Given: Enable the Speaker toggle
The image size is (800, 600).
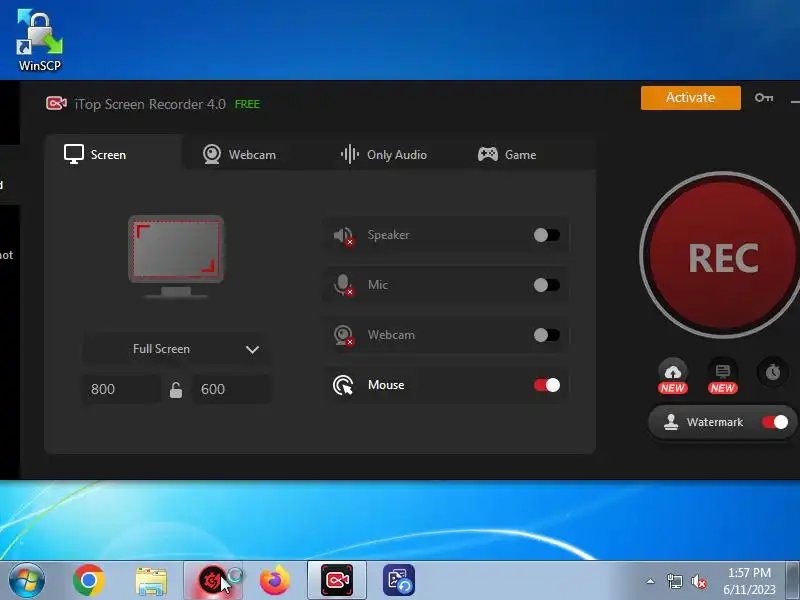Looking at the screenshot, I should [x=546, y=235].
